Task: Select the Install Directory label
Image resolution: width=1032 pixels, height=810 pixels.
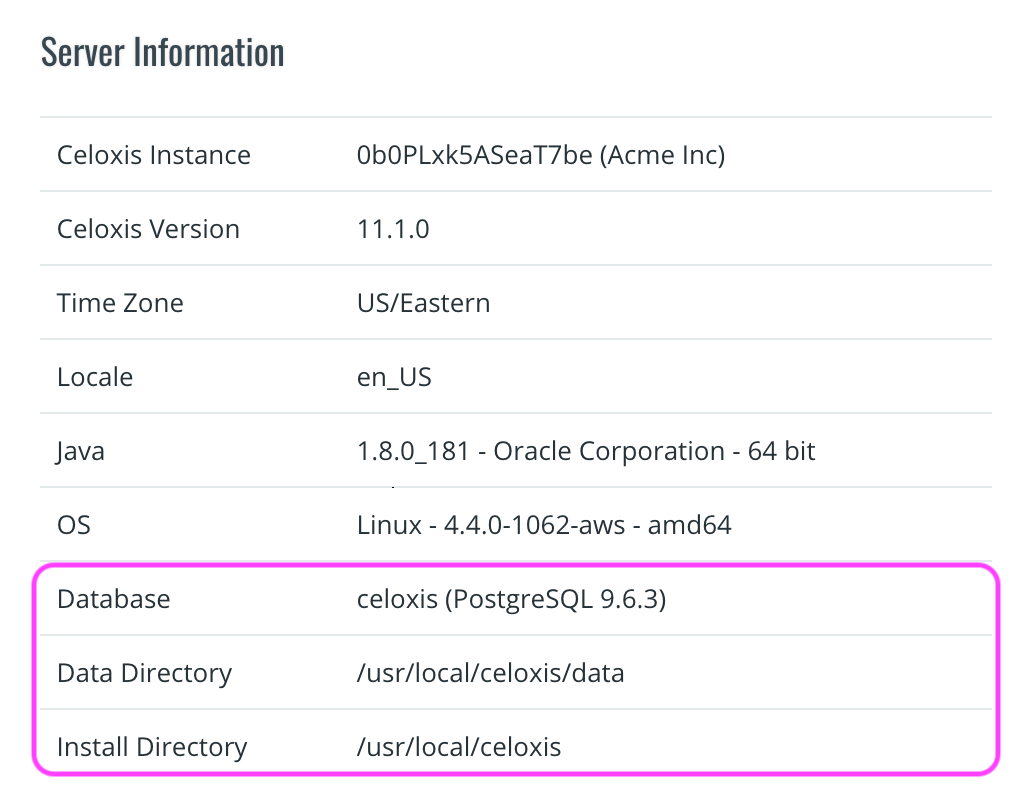Action: click(152, 747)
